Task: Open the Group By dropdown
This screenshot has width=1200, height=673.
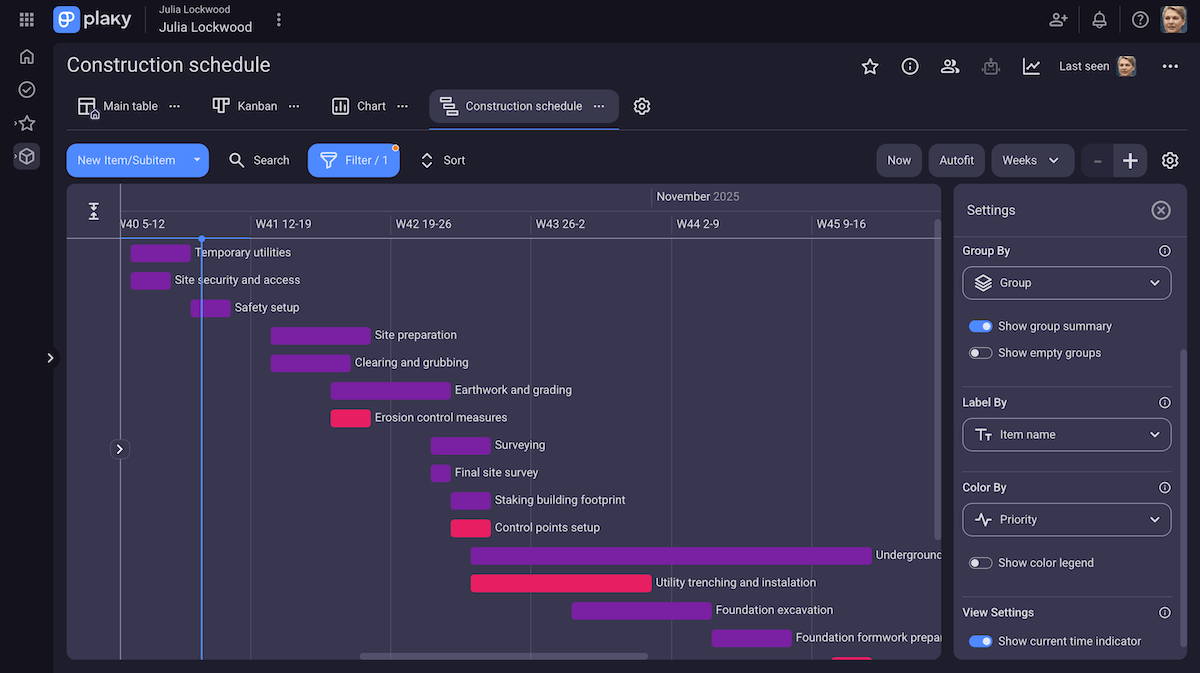Action: [x=1066, y=283]
